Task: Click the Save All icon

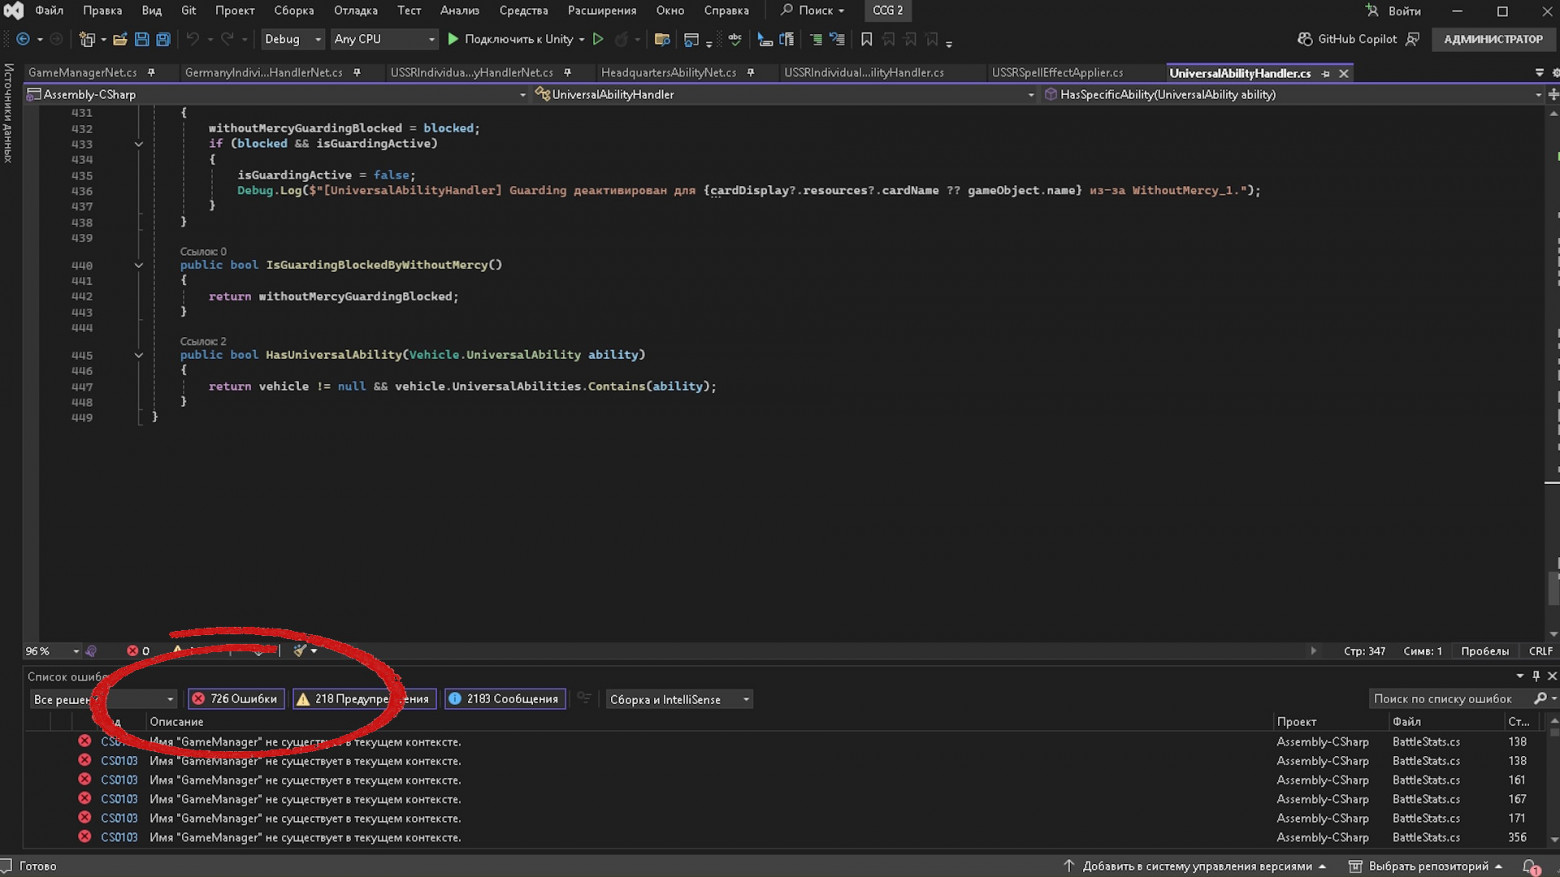Action: coord(163,39)
